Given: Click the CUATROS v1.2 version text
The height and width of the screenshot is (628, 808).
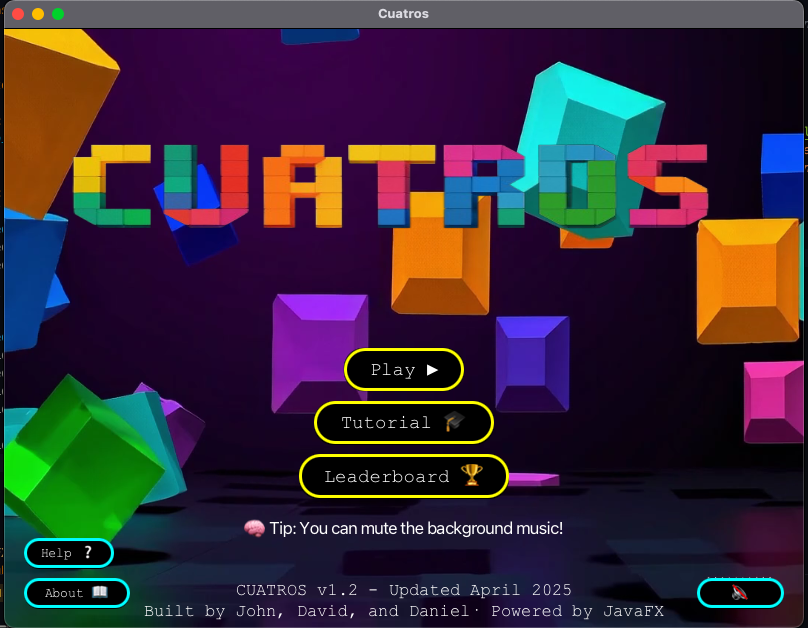Looking at the screenshot, I should point(404,589).
